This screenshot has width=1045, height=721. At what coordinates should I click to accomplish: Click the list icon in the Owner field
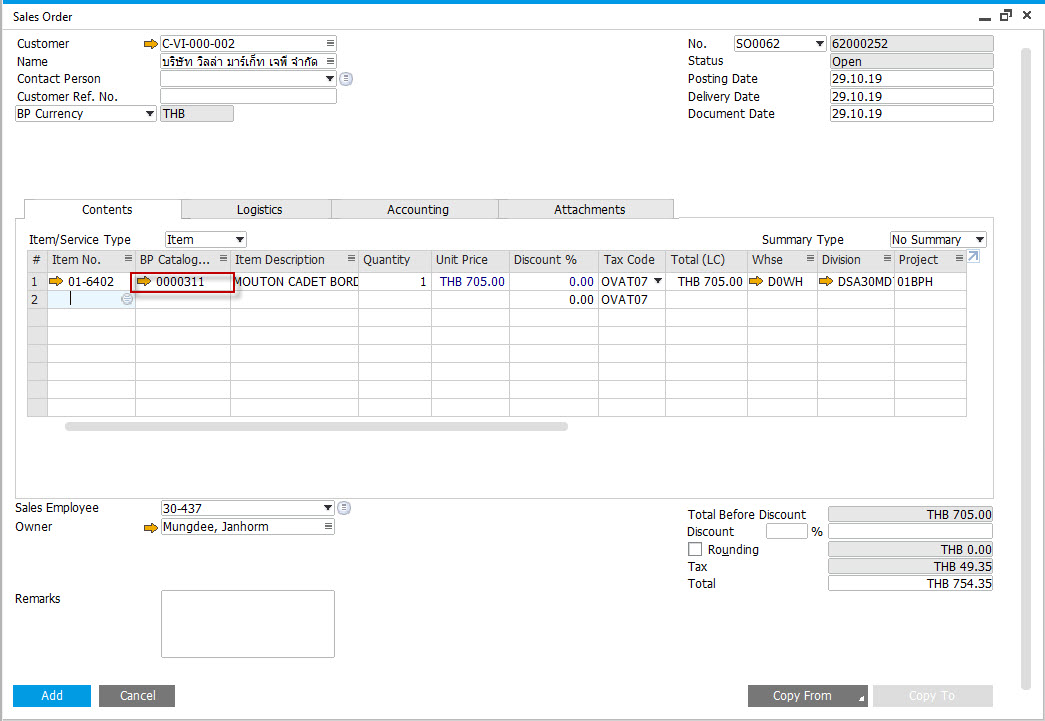[328, 526]
